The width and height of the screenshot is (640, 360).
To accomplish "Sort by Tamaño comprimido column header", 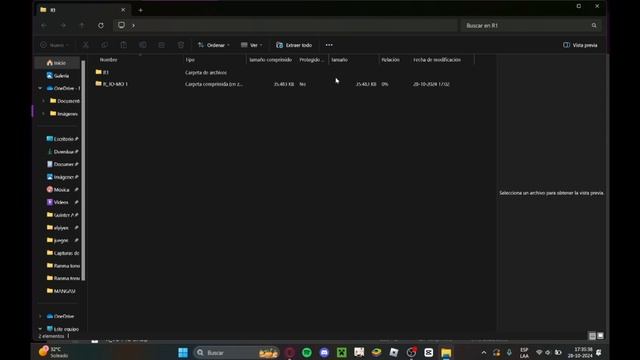I will point(270,60).
